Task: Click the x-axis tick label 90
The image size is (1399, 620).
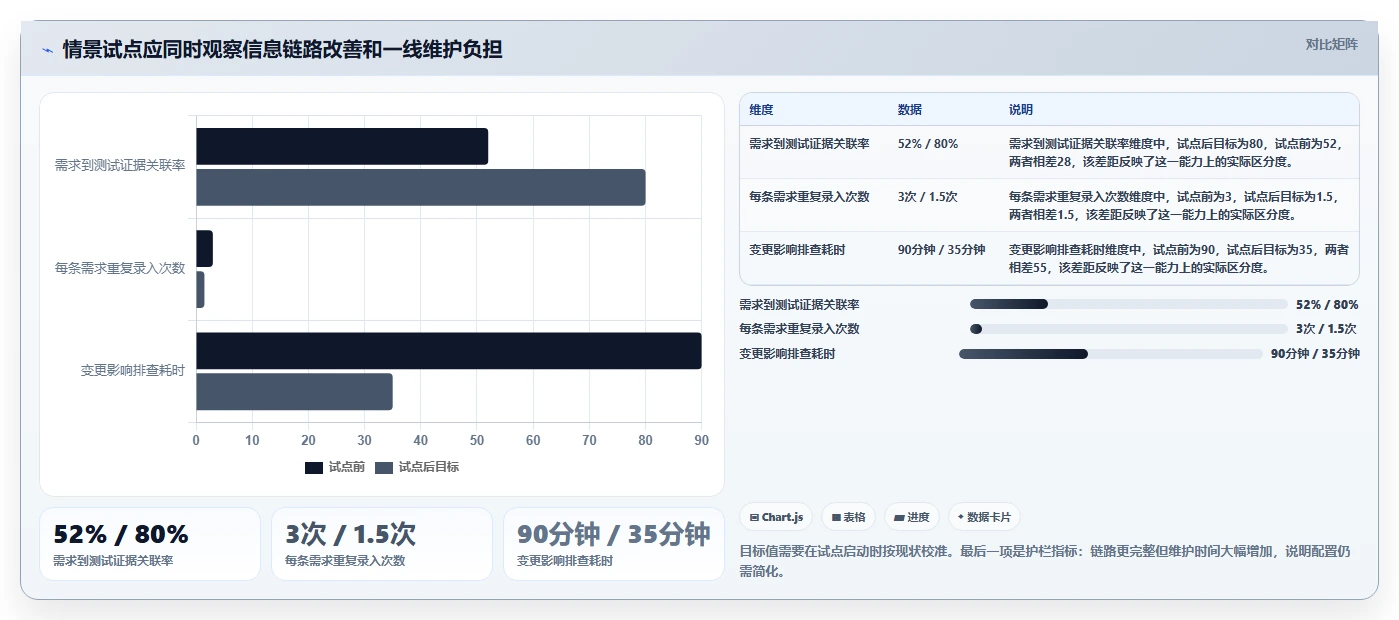Action: click(702, 440)
